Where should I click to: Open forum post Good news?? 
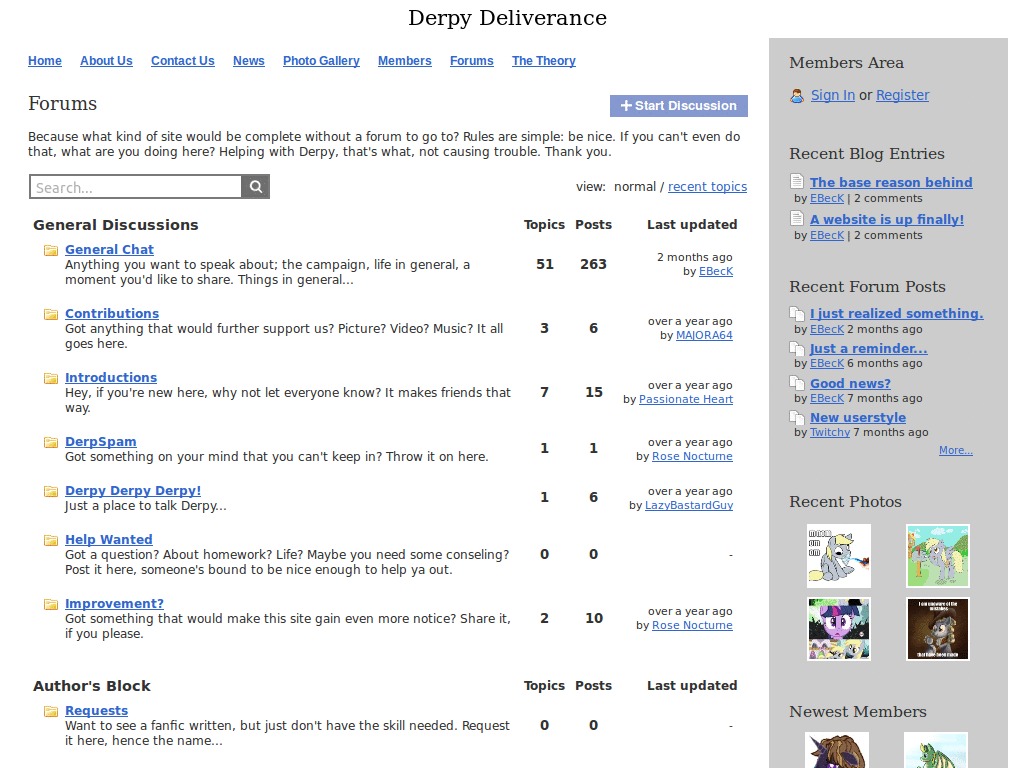(x=850, y=383)
